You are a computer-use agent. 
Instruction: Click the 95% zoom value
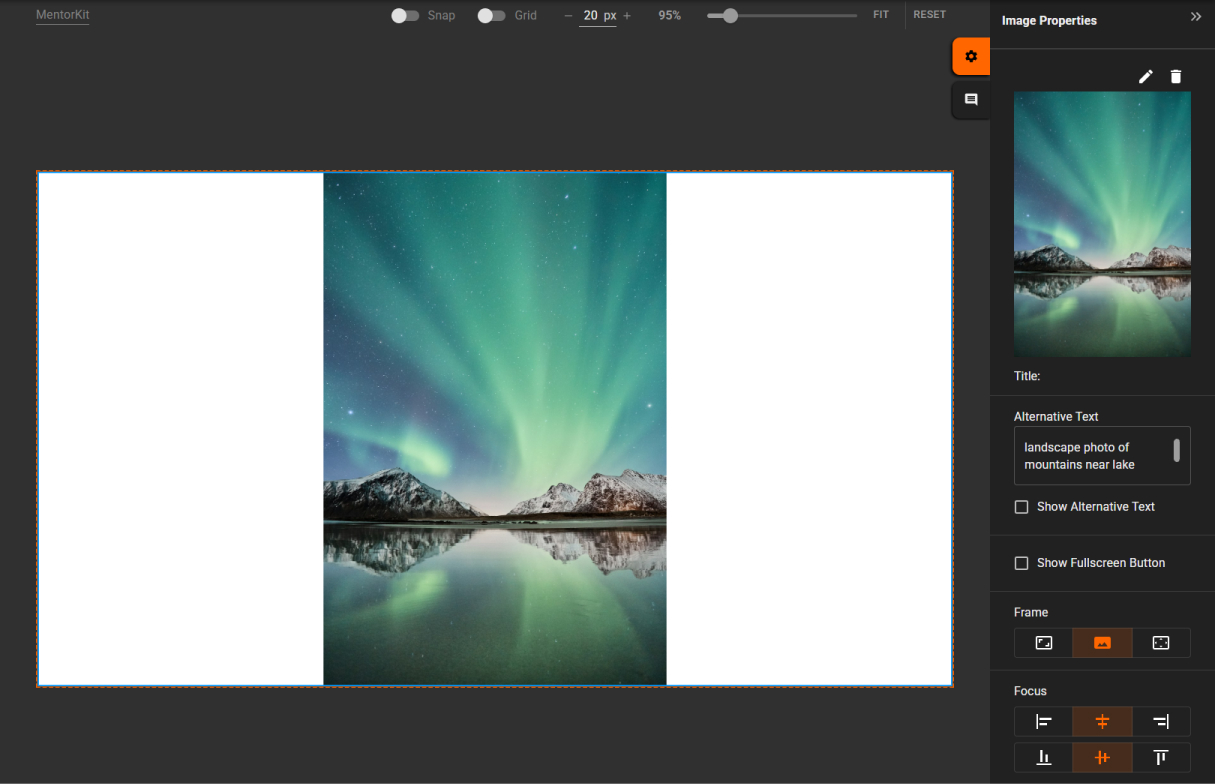[x=670, y=15]
